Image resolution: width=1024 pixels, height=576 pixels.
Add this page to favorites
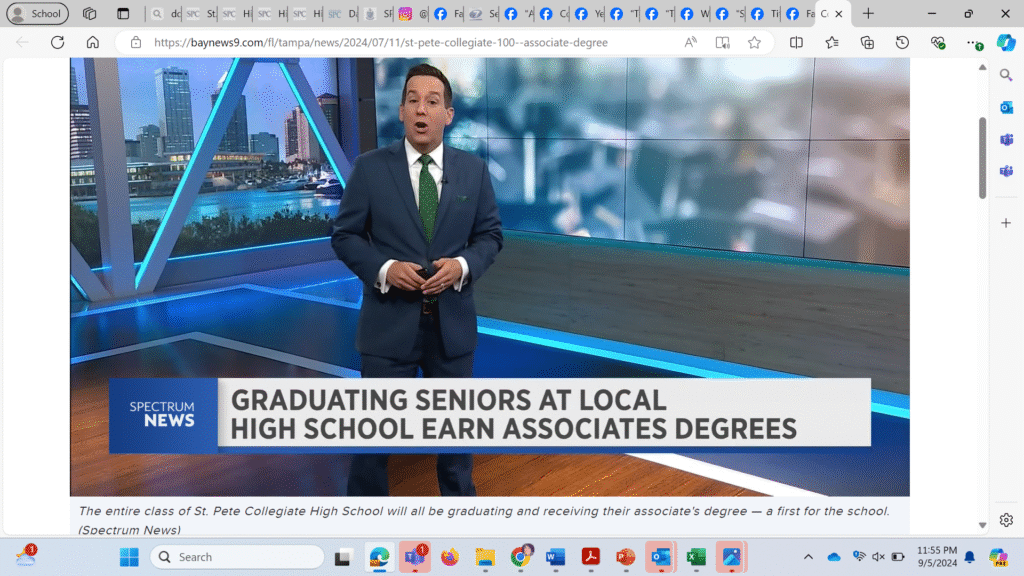(x=754, y=42)
